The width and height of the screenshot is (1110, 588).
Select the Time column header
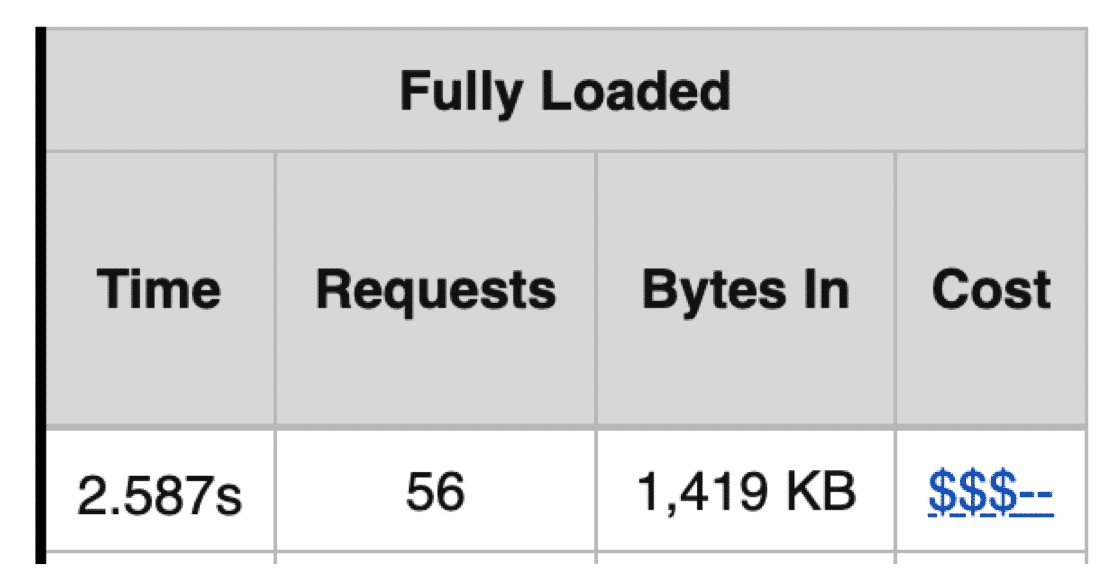pyautogui.click(x=159, y=290)
